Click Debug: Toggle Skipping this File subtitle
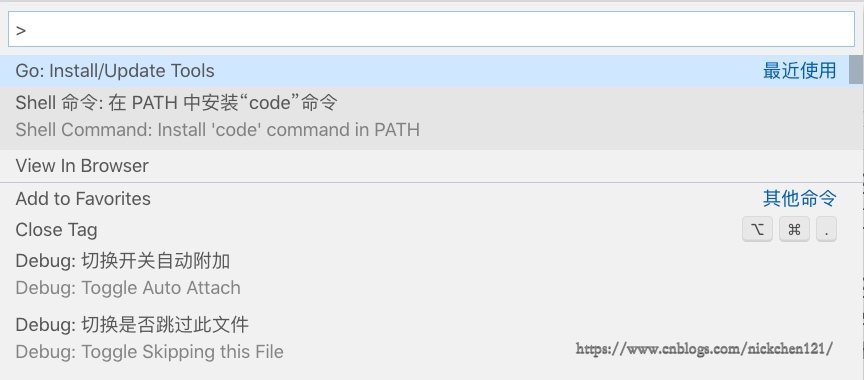The width and height of the screenshot is (864, 380). click(x=149, y=352)
